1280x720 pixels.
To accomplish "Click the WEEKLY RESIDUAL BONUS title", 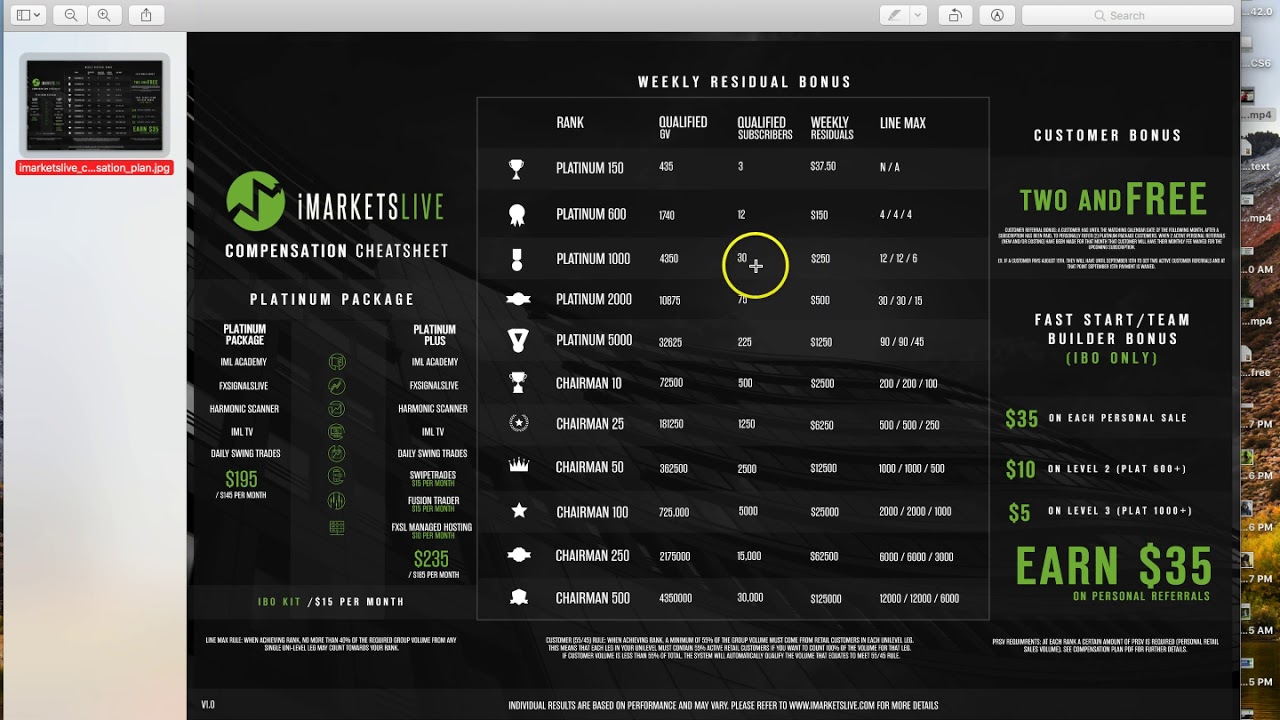I will (x=745, y=82).
